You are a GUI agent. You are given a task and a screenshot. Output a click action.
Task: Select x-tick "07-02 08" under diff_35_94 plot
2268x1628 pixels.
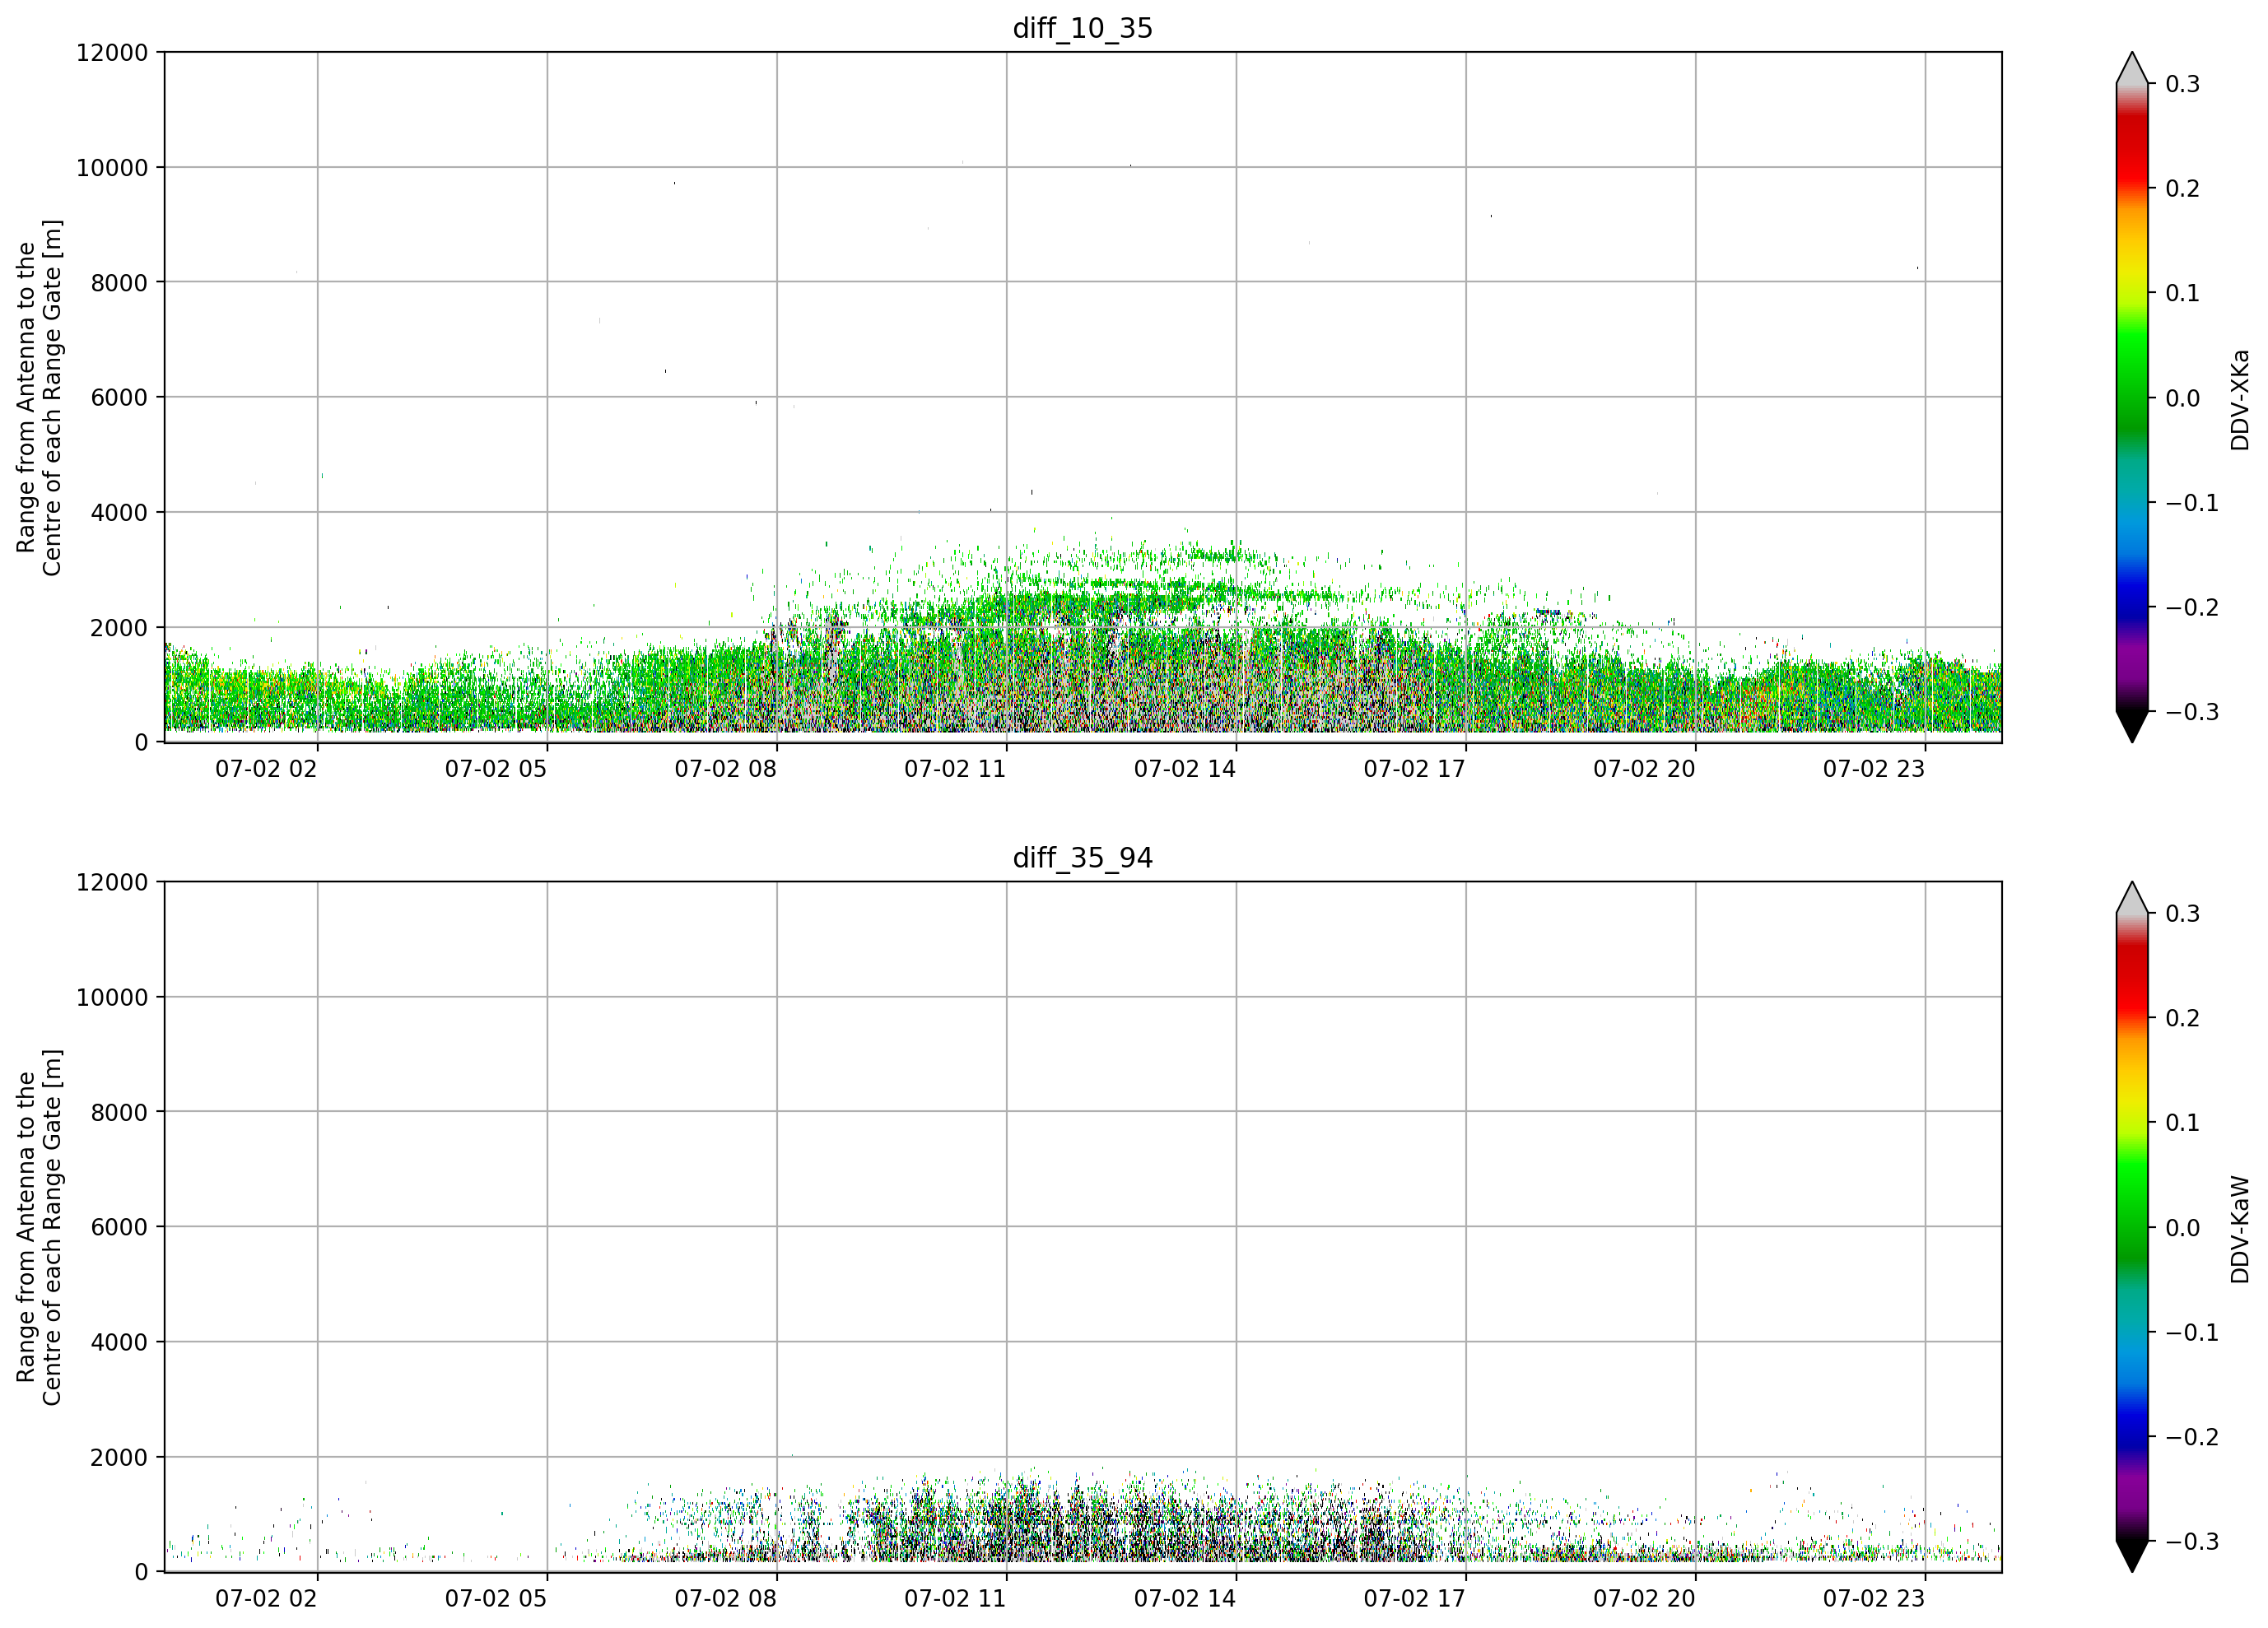click(x=726, y=1599)
